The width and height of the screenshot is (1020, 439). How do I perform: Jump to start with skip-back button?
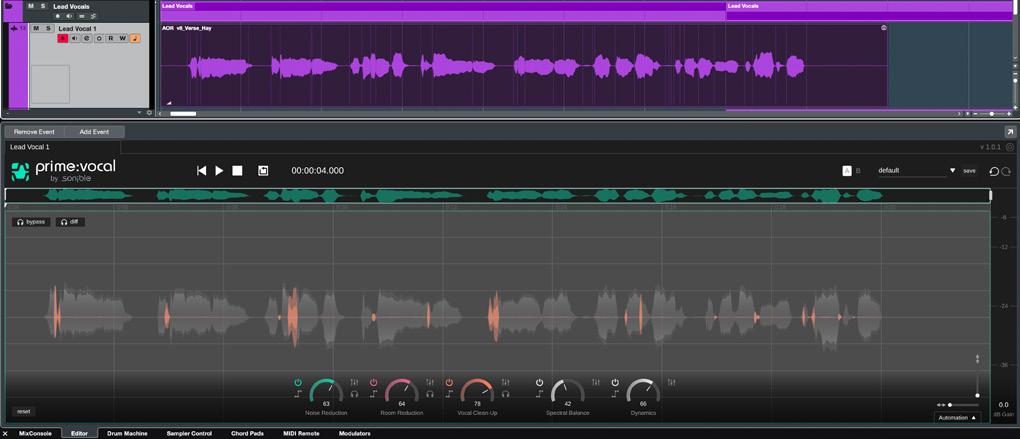tap(202, 170)
